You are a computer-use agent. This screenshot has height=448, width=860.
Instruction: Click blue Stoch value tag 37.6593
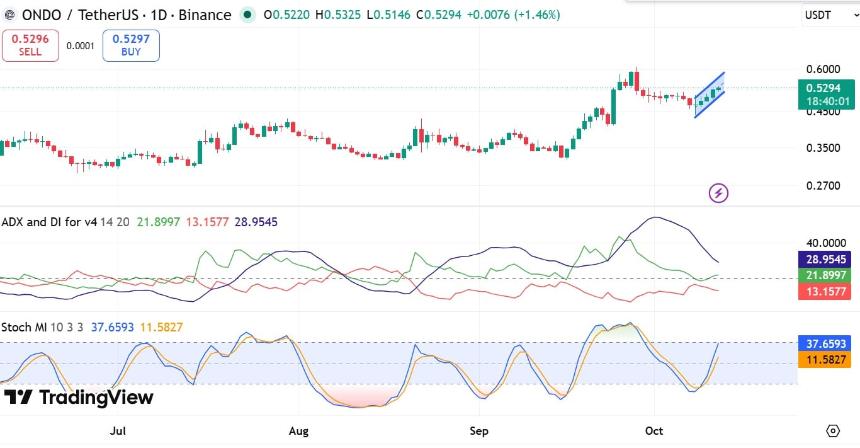825,344
